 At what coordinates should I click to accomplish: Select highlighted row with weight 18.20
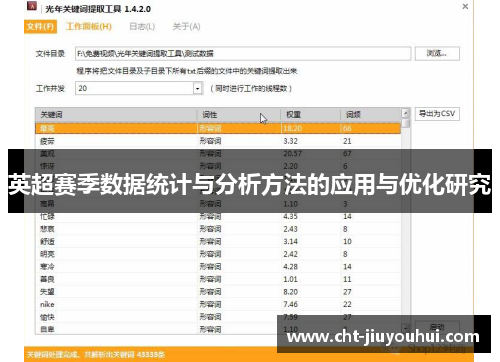(218, 128)
